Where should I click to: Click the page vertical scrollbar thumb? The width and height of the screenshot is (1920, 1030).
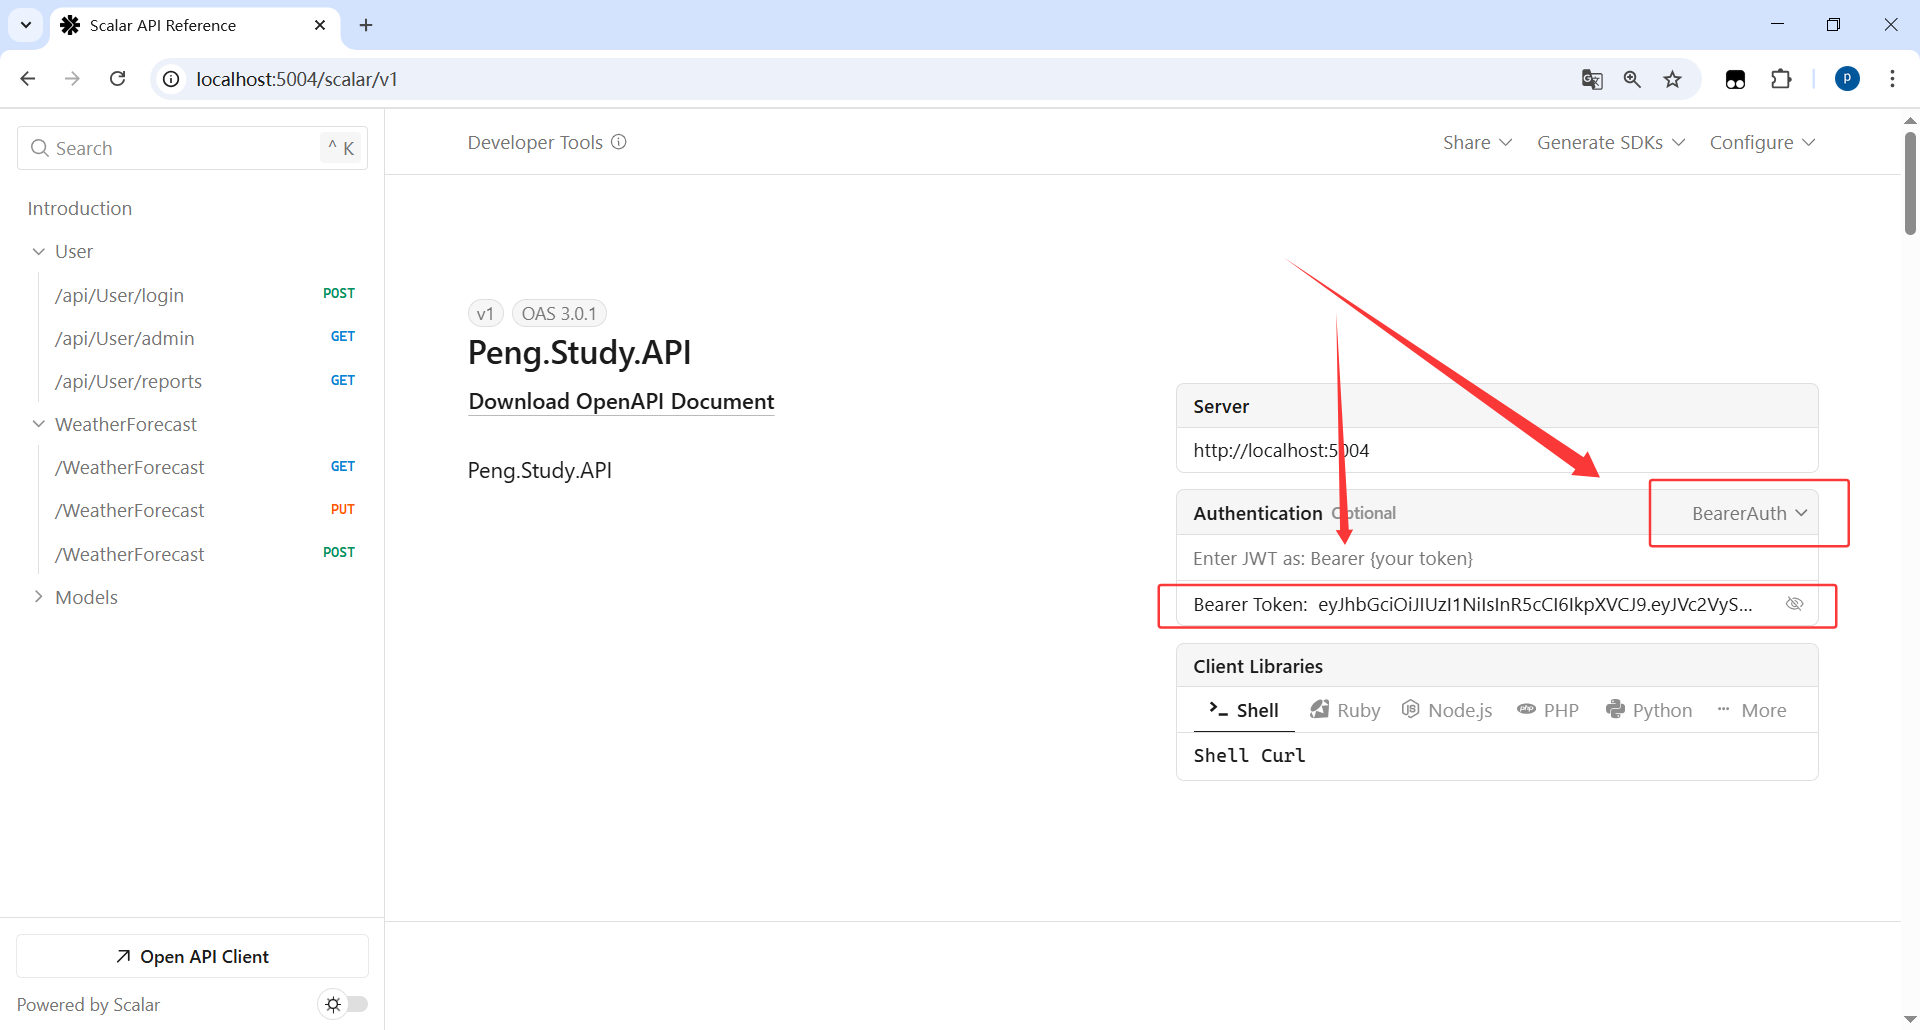[x=1910, y=183]
